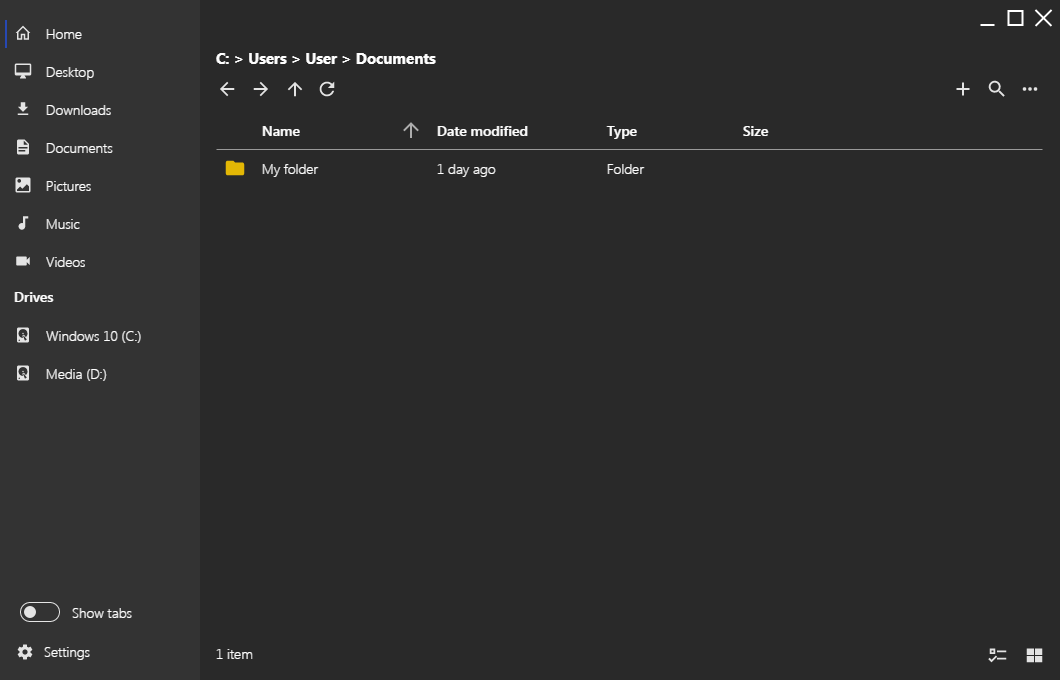Sort by the Size column header
The height and width of the screenshot is (680, 1060).
coord(755,131)
